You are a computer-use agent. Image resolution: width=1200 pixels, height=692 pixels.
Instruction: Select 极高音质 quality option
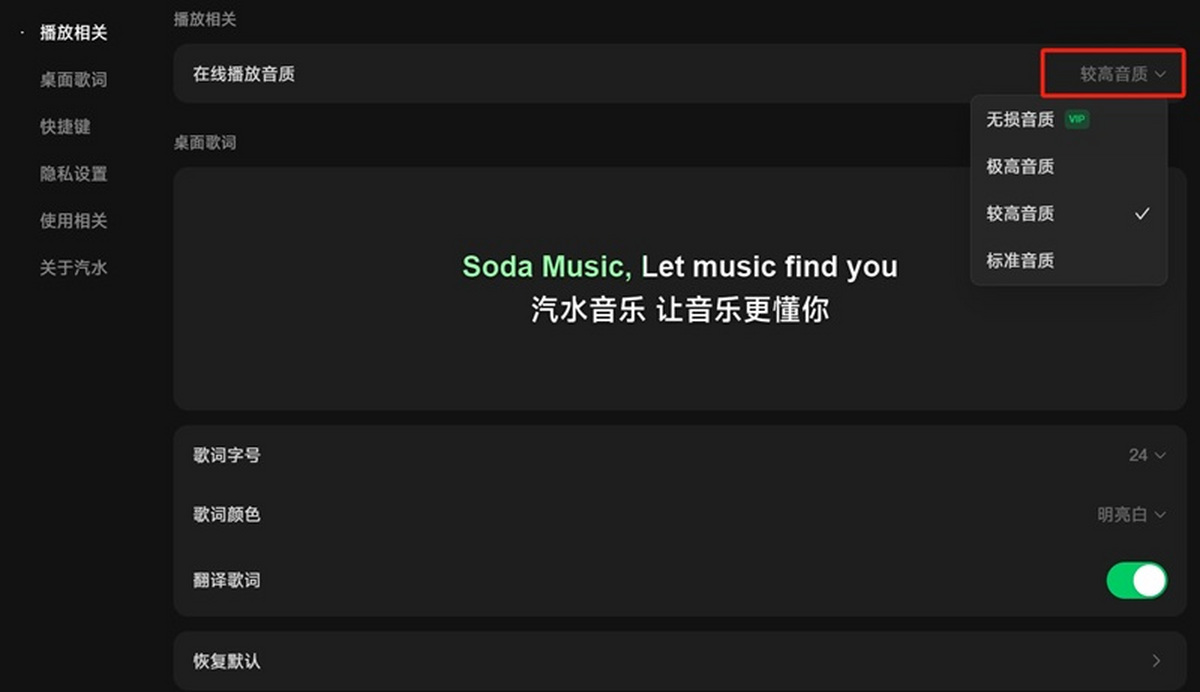(x=1019, y=166)
